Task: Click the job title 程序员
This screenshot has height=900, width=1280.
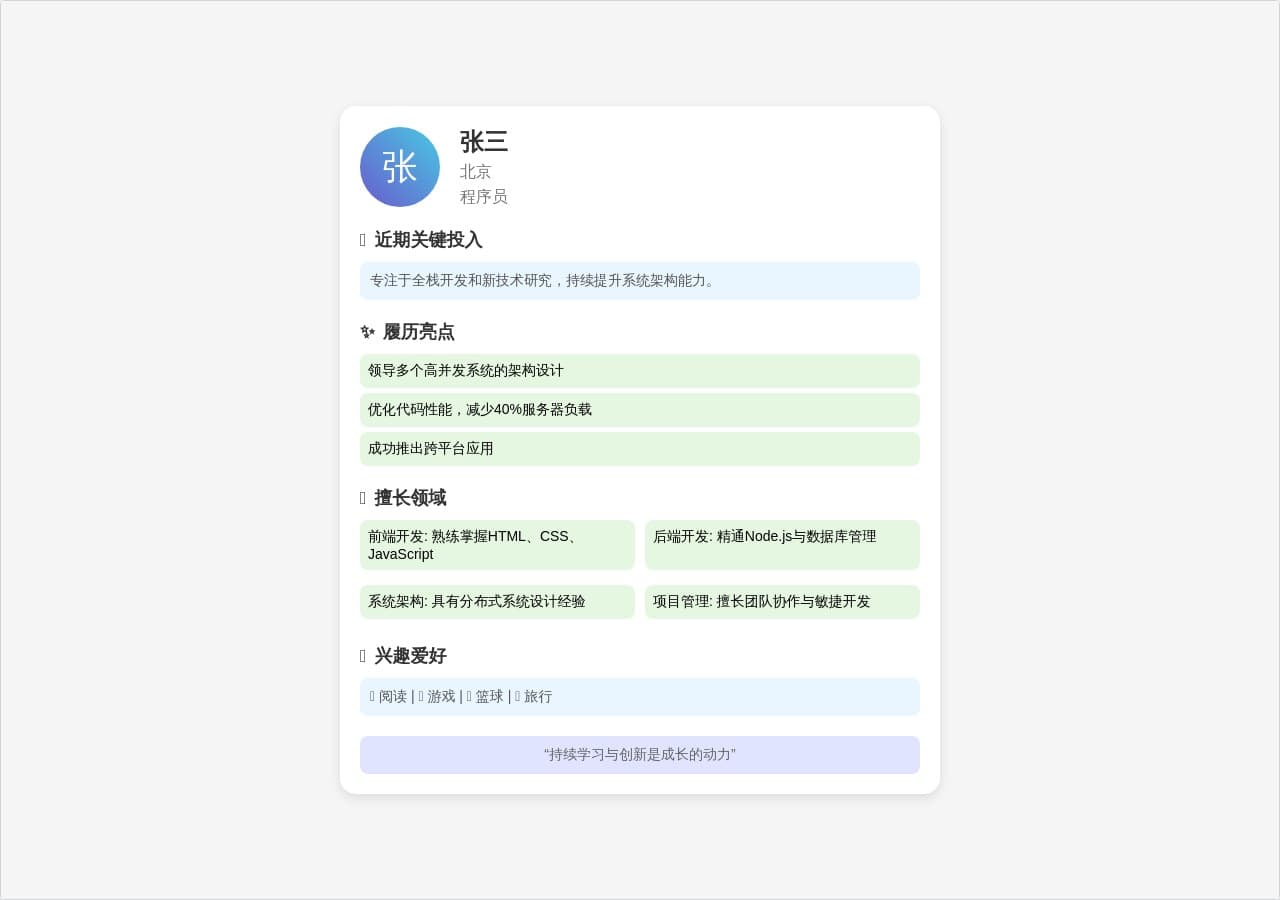Action: pyautogui.click(x=484, y=197)
